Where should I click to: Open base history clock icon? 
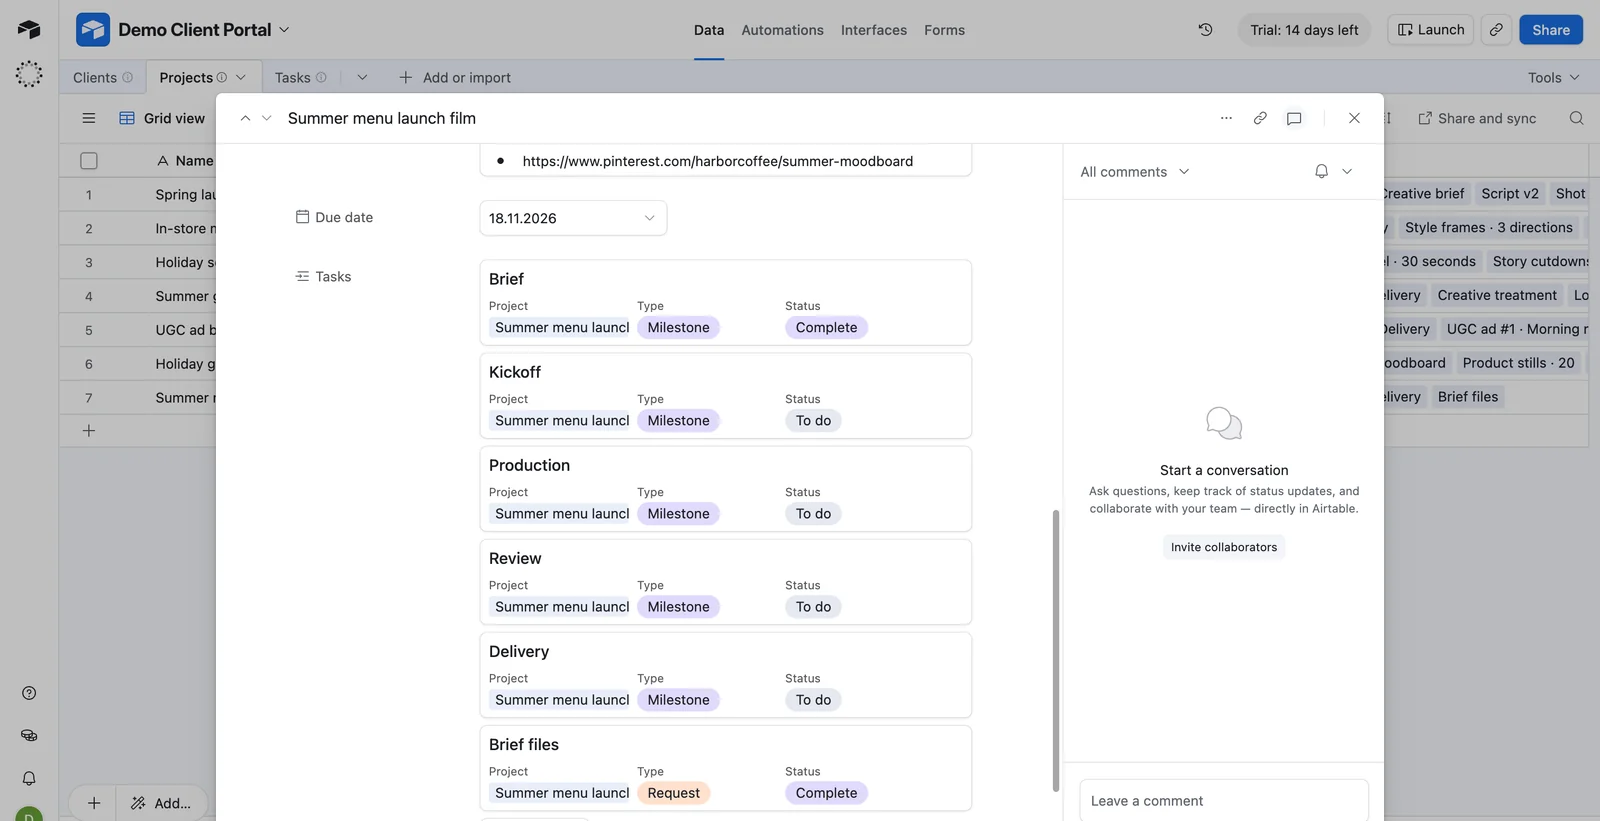[1205, 30]
